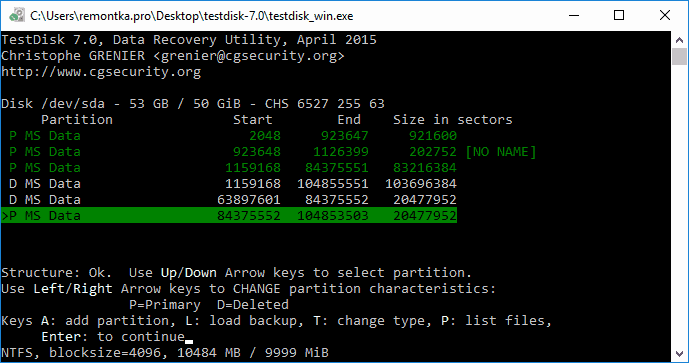
Task: Click the scrollbar up arrow
Action: (679, 40)
